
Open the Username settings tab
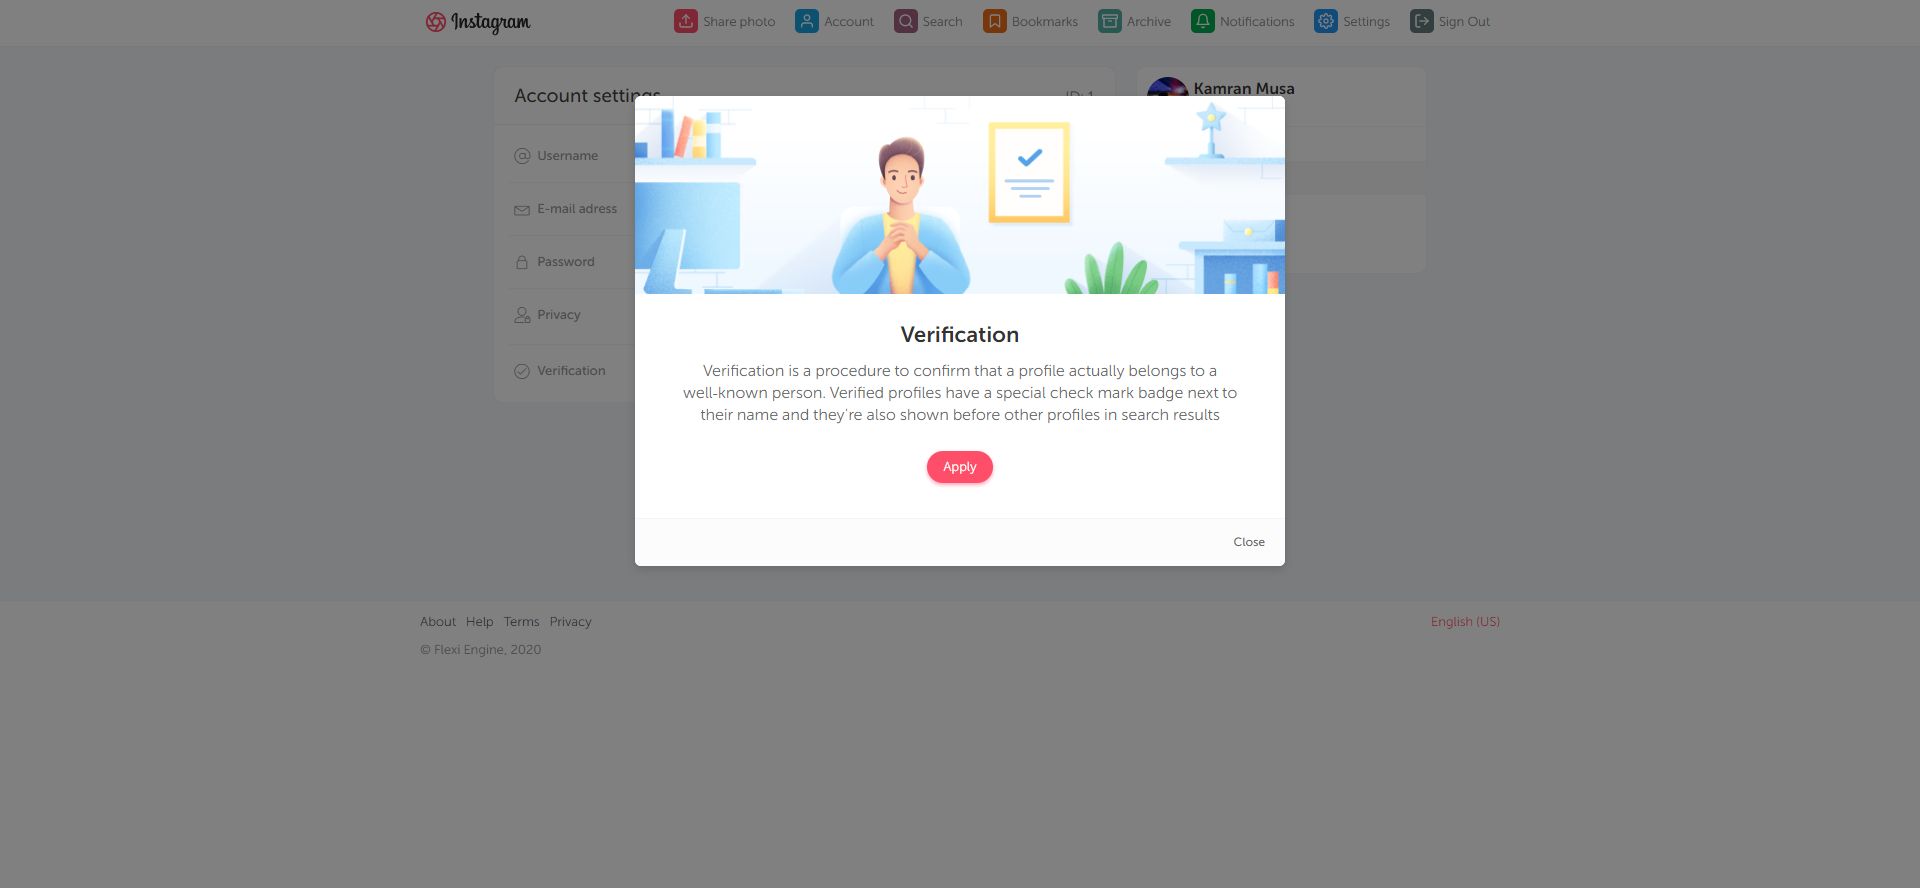567,156
